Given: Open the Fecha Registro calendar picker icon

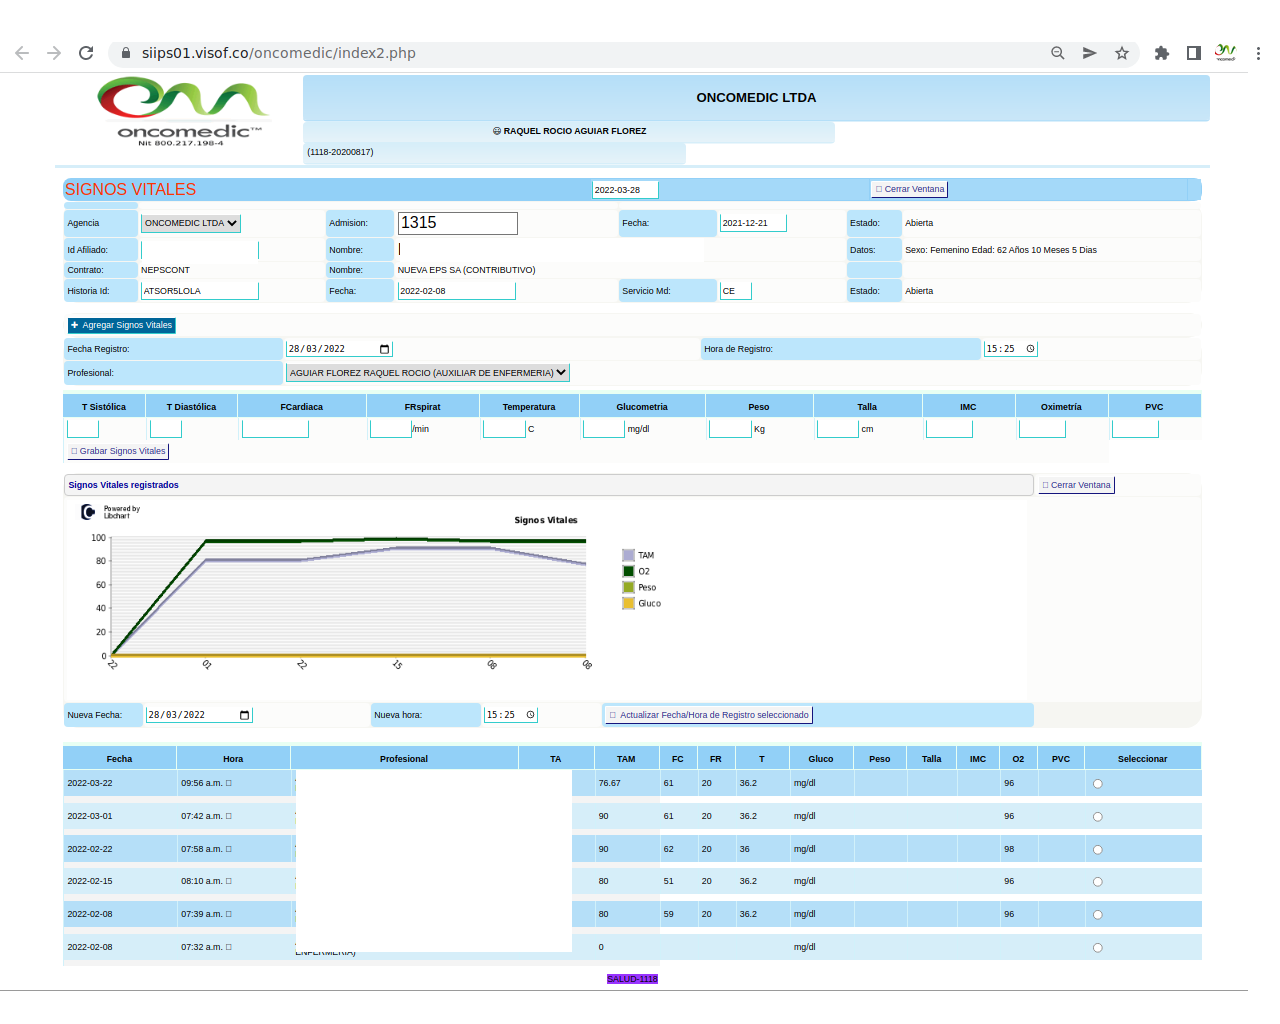Looking at the screenshot, I should click(384, 349).
